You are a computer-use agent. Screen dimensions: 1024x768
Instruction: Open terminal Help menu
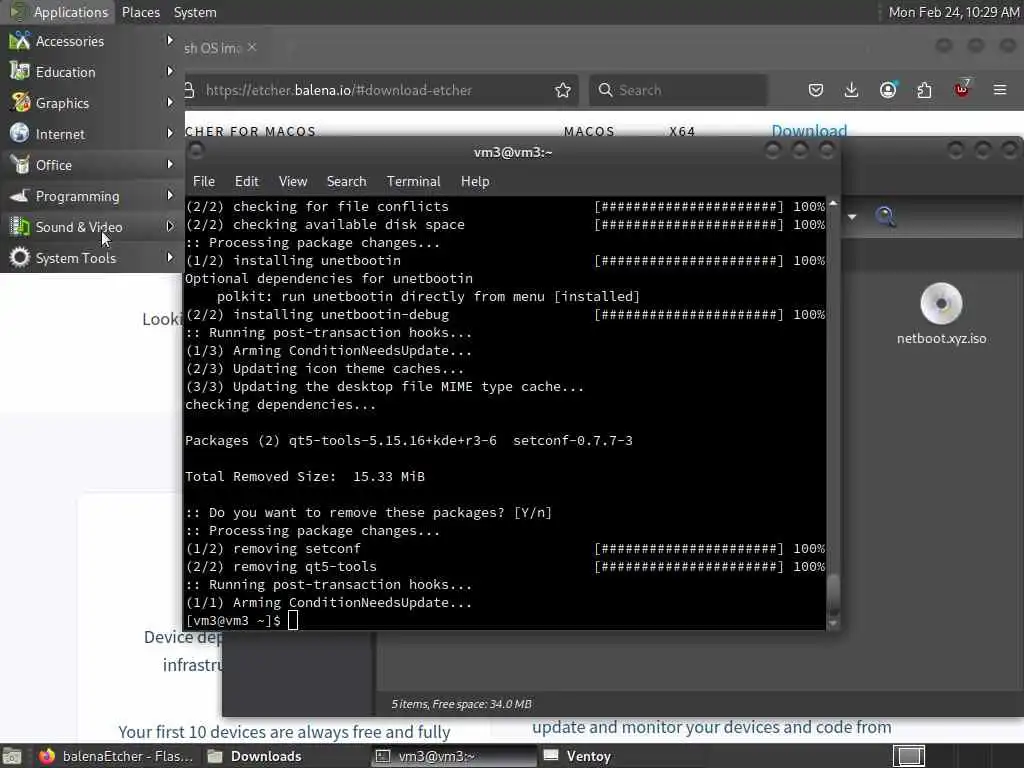[475, 182]
